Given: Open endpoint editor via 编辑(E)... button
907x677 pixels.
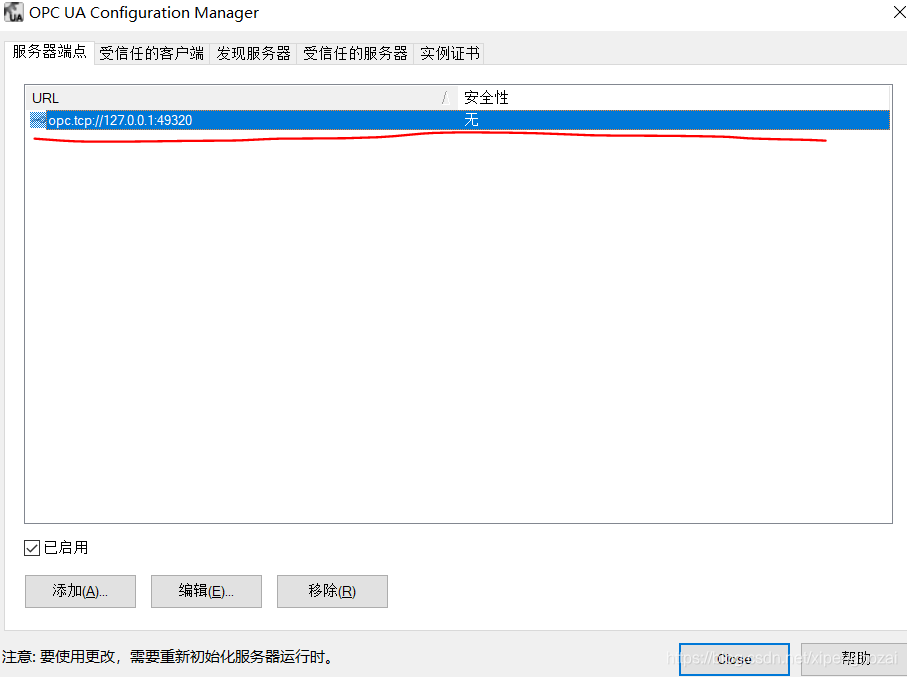Looking at the screenshot, I should pyautogui.click(x=206, y=591).
